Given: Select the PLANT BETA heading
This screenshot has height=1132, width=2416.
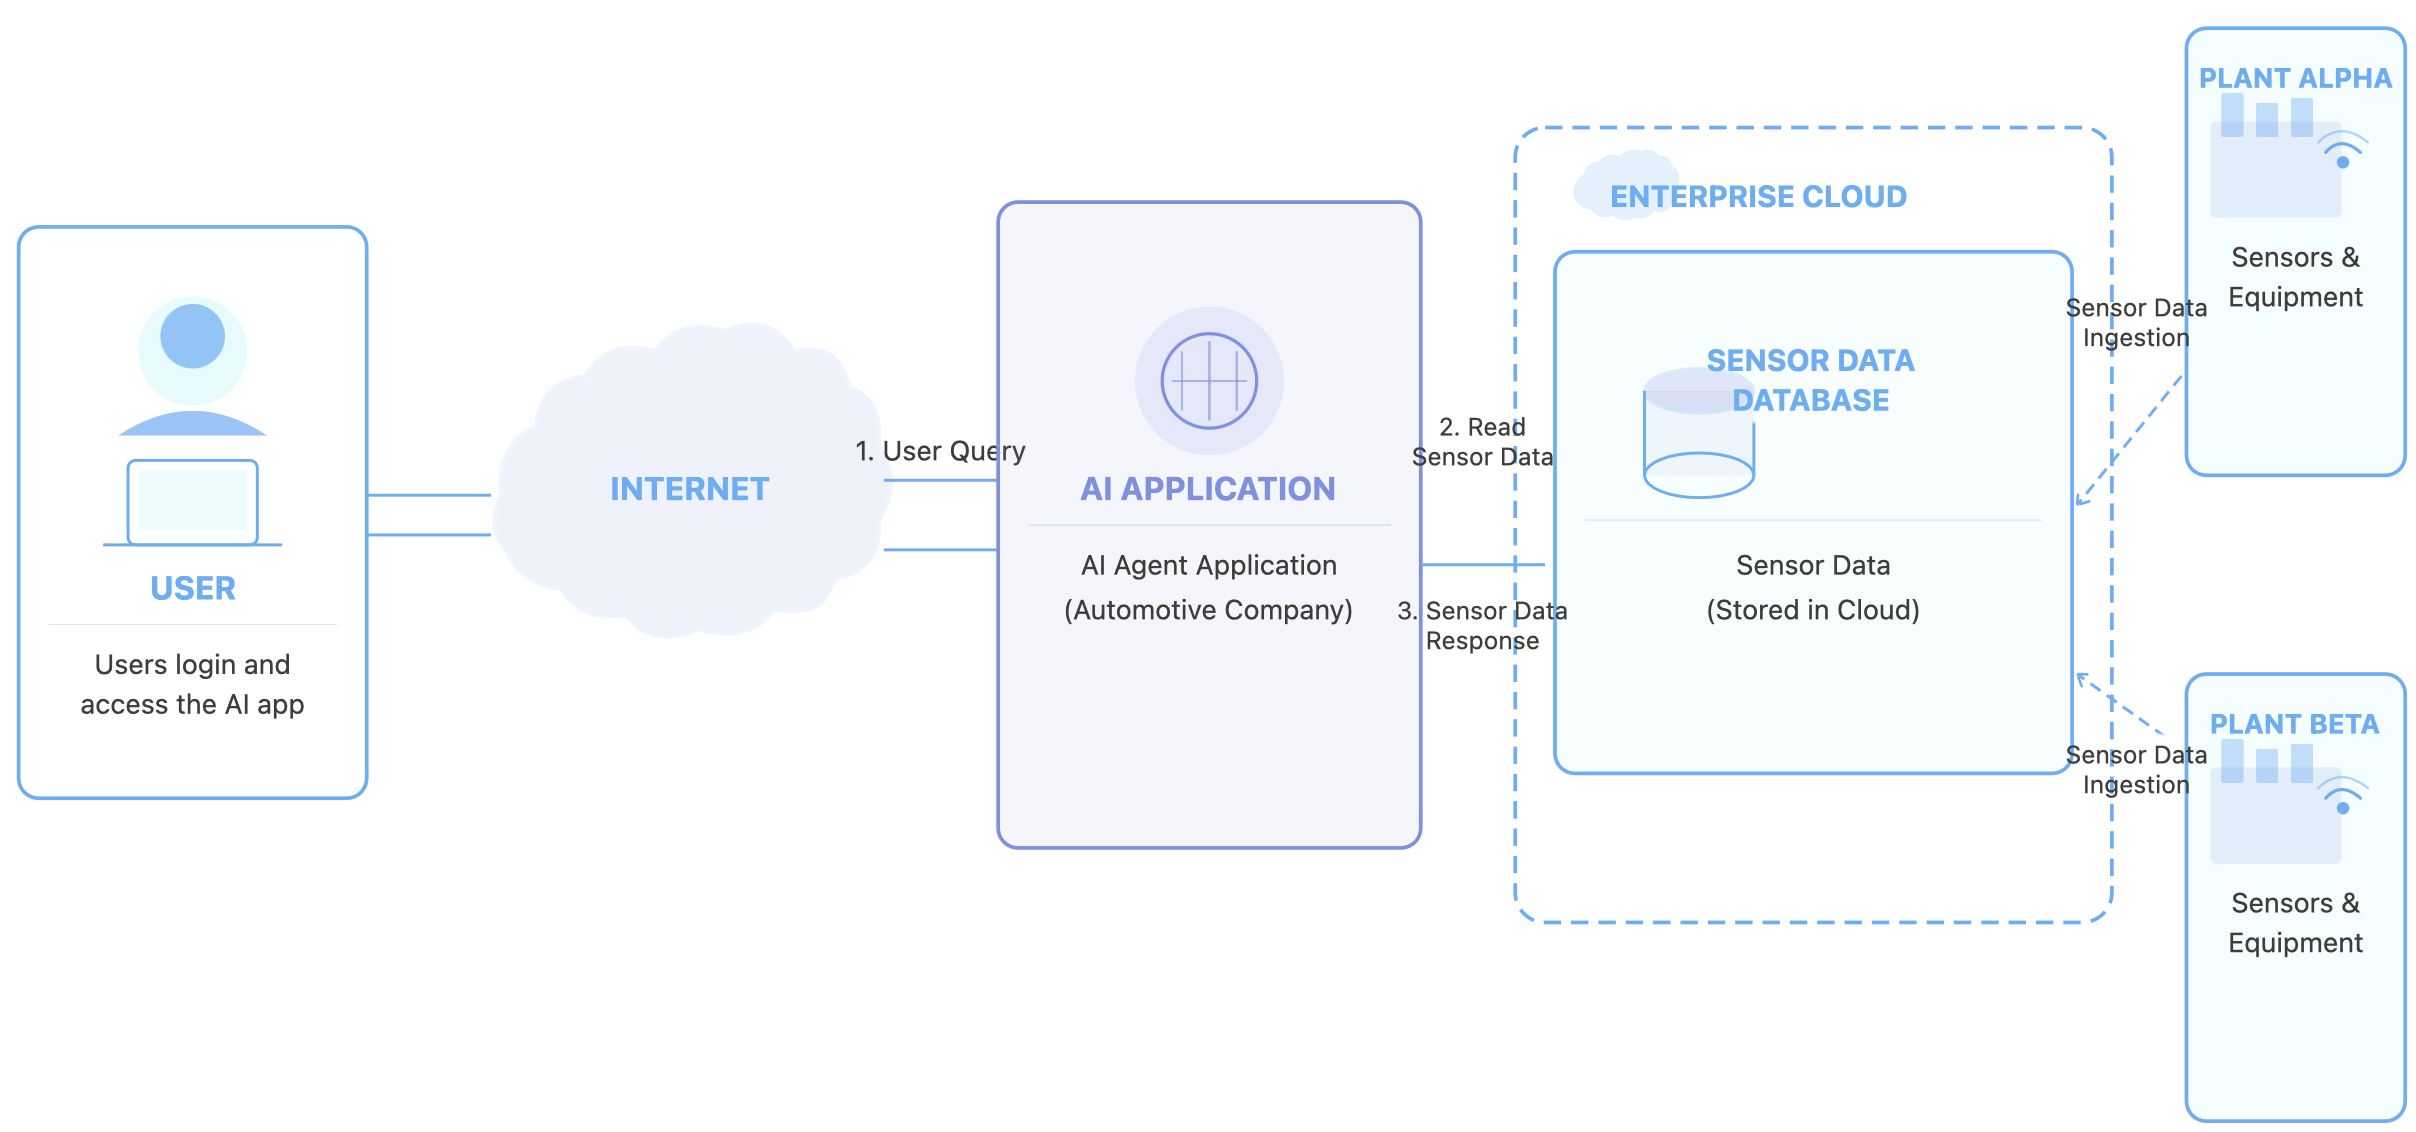Looking at the screenshot, I should 2294,724.
